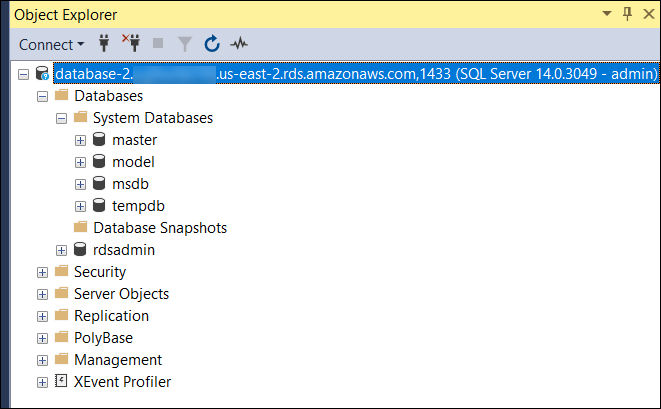Select the Server Objects label

tap(121, 293)
